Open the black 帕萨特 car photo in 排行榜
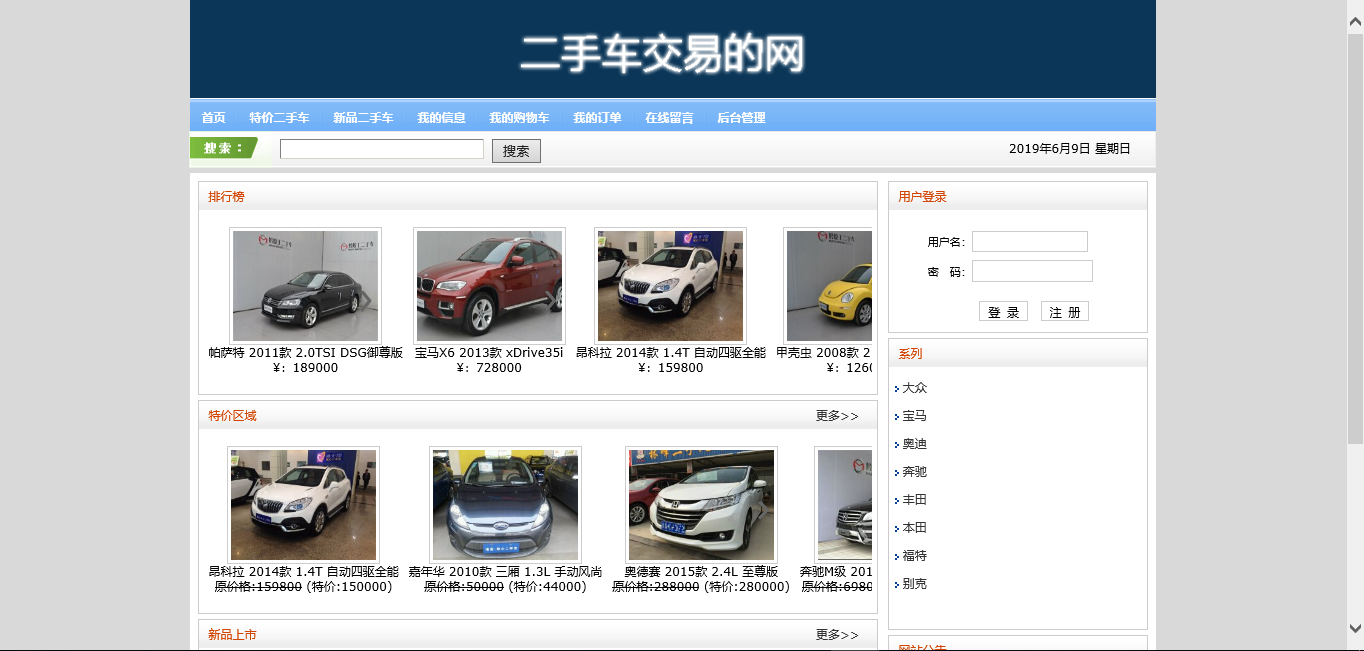1364x651 pixels. pyautogui.click(x=305, y=286)
